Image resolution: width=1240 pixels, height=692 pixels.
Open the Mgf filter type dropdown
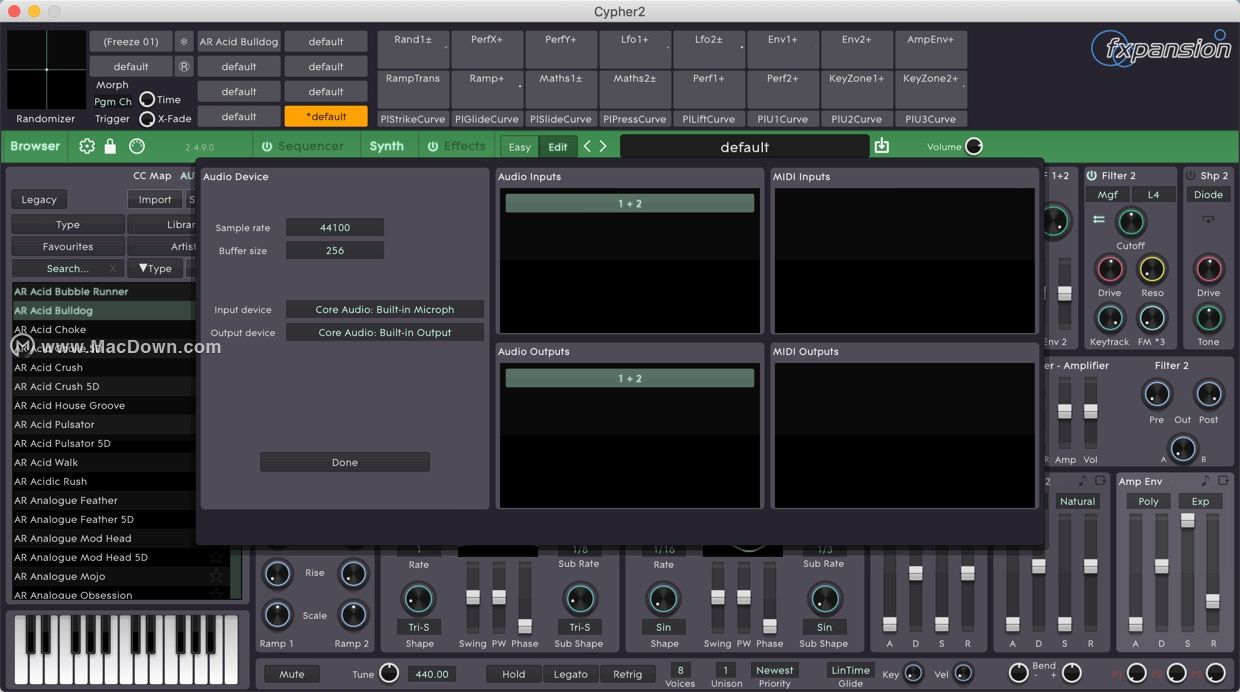(1108, 195)
